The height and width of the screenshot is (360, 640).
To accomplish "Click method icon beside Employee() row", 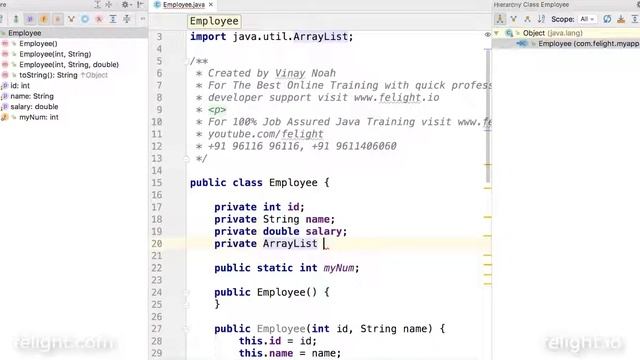I will (x=5, y=44).
